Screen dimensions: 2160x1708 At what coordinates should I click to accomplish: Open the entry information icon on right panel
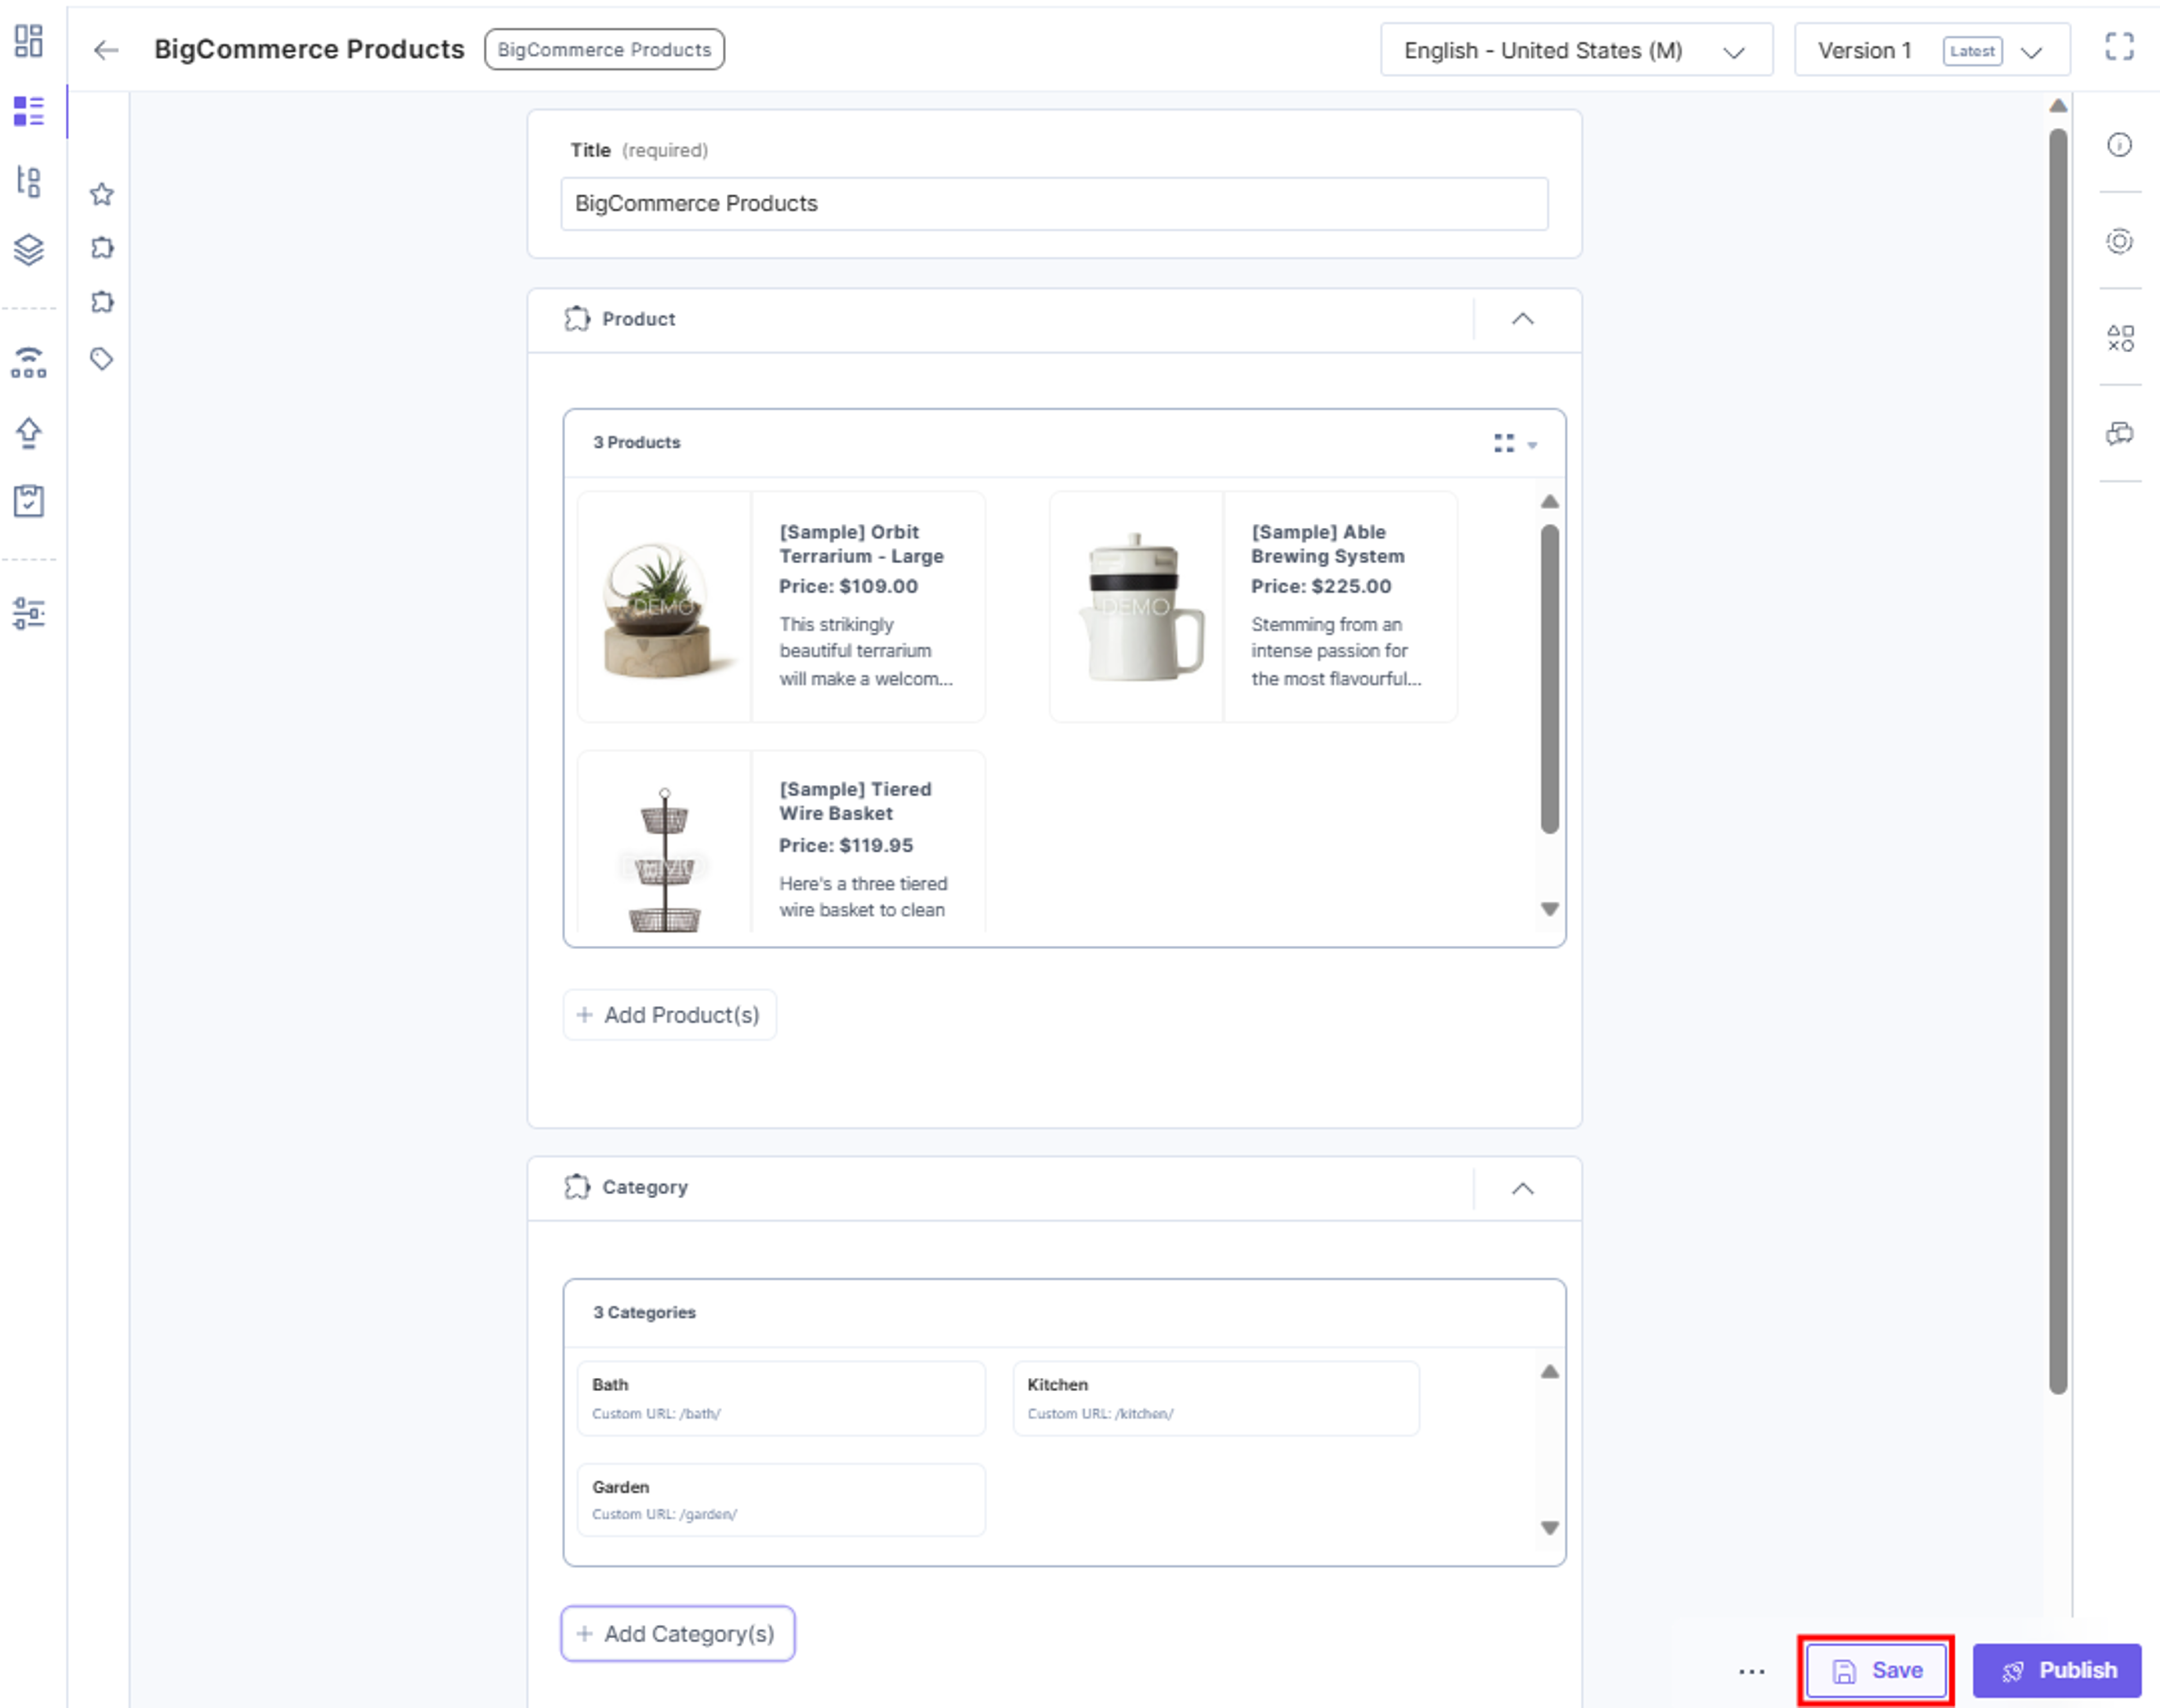[x=2119, y=145]
